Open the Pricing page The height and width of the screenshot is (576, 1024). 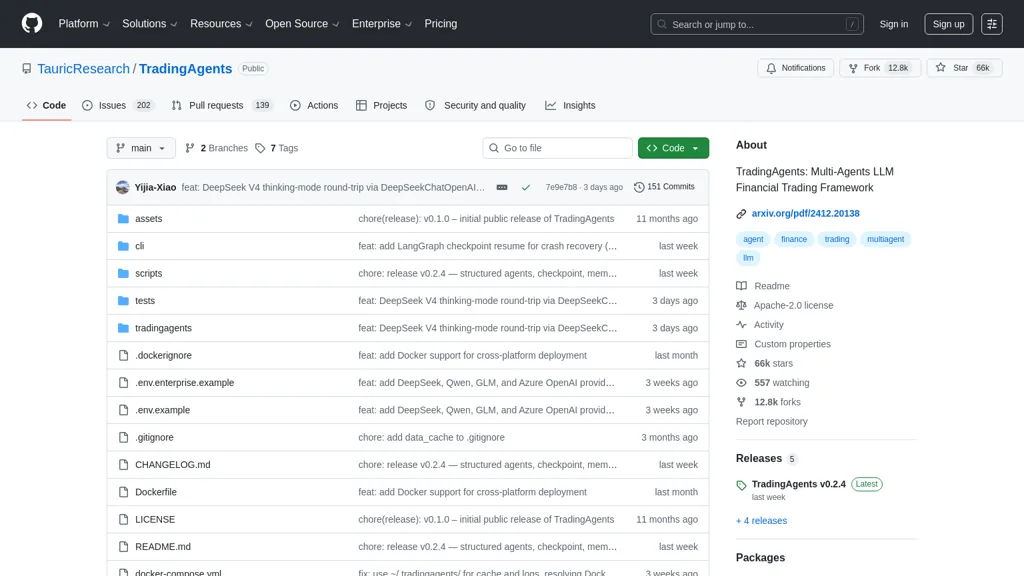[x=441, y=24]
